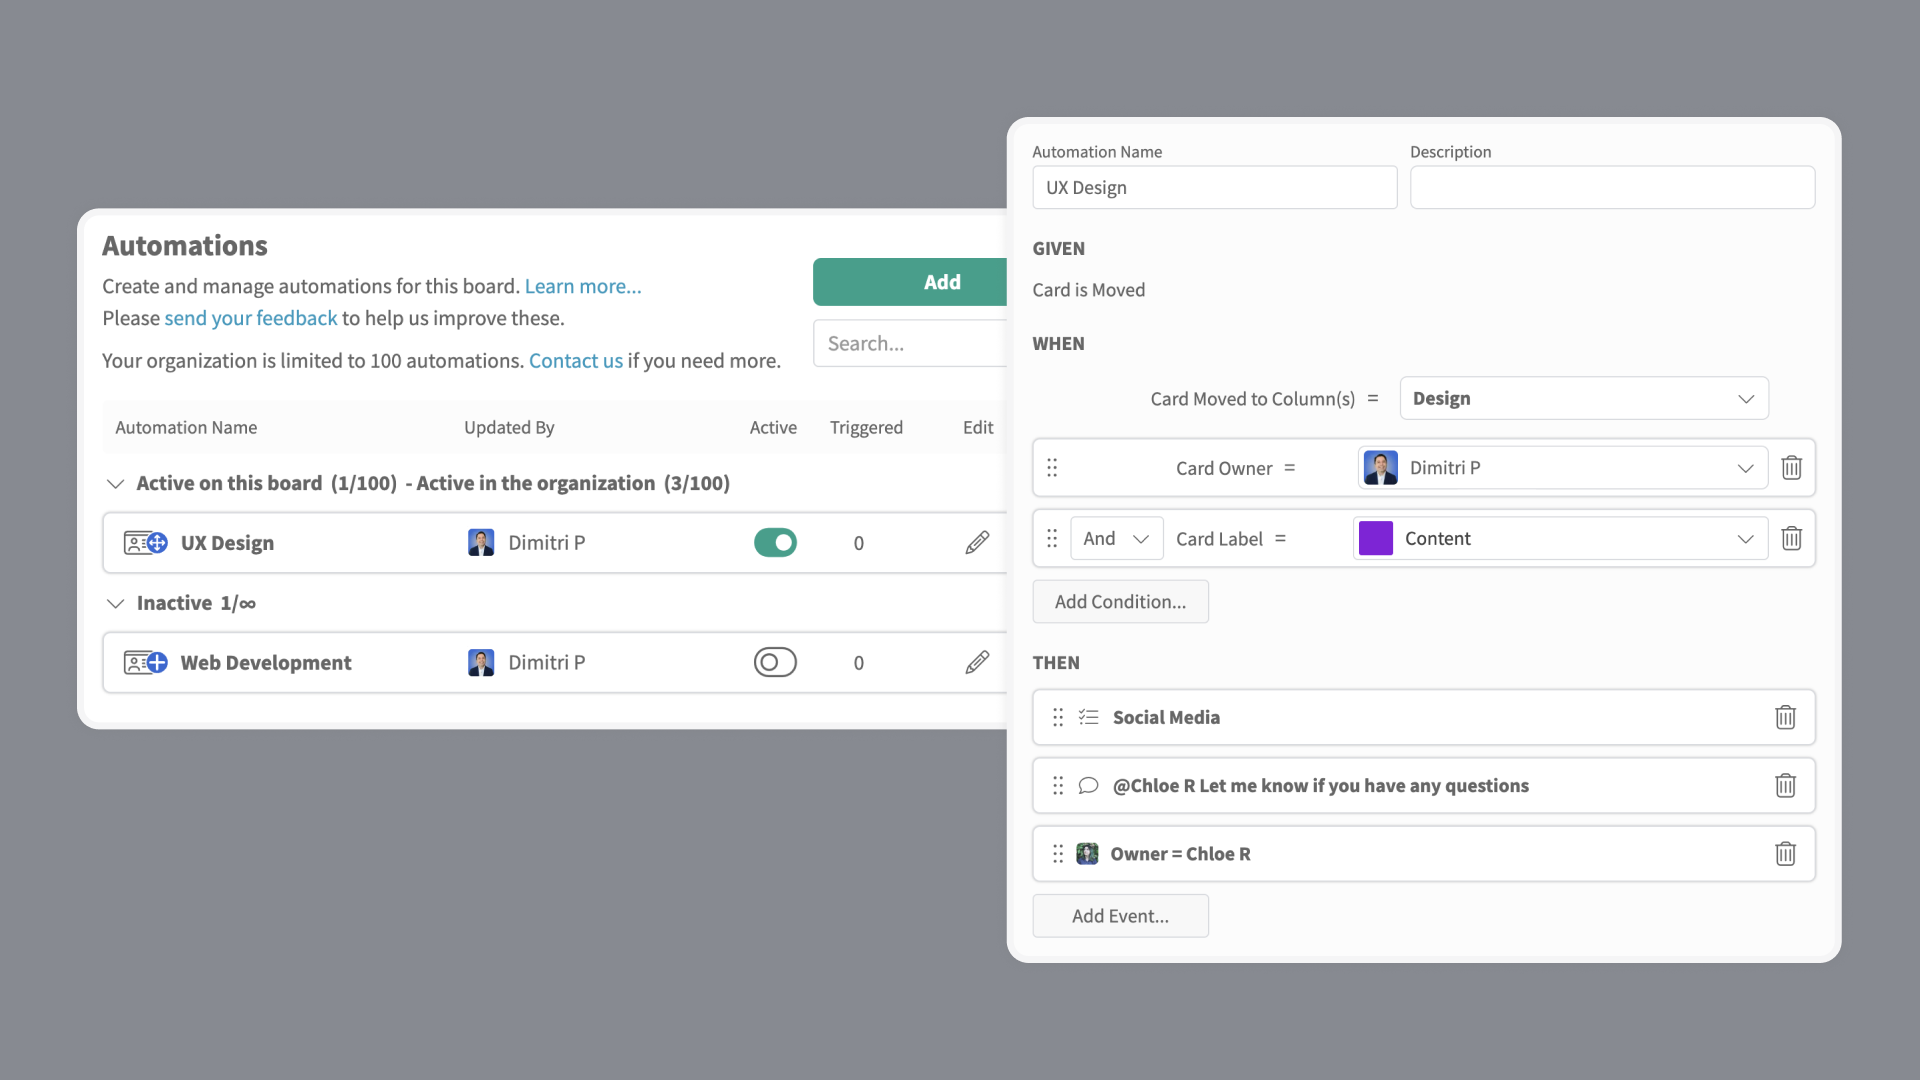Edit the UX Design automation with the pencil icon

(x=977, y=543)
